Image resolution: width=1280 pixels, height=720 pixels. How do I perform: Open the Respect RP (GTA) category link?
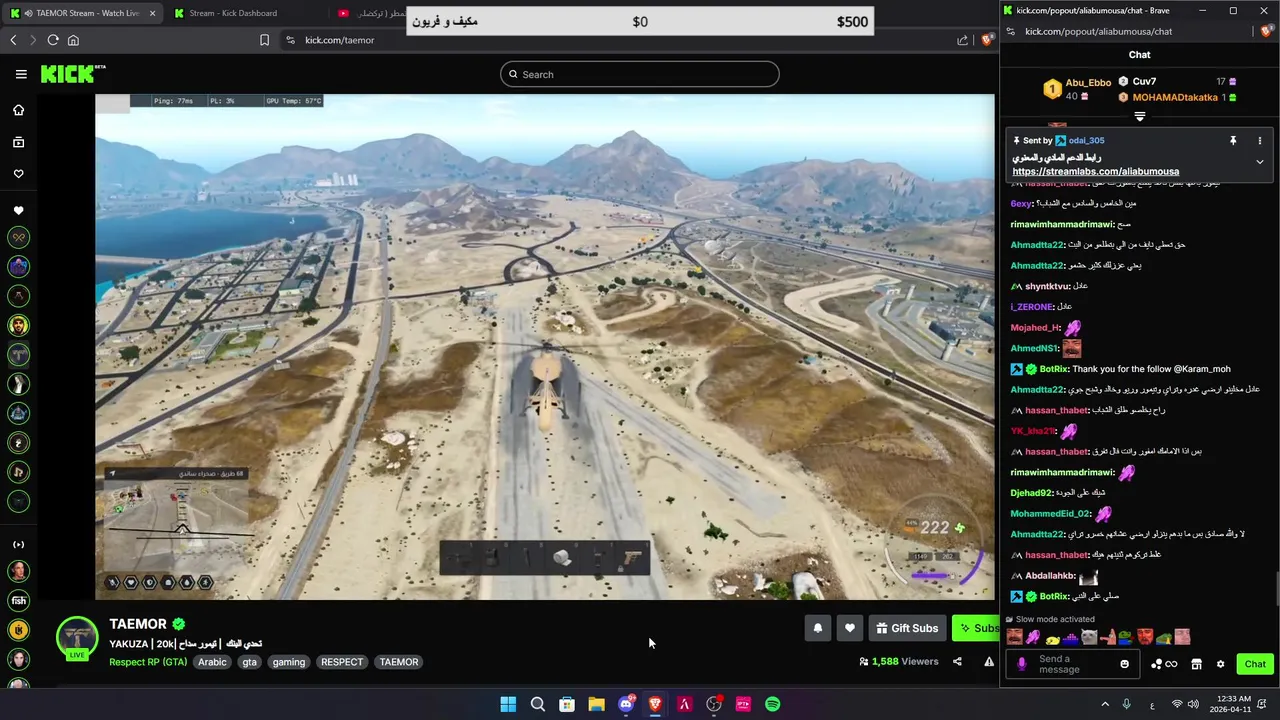(148, 662)
